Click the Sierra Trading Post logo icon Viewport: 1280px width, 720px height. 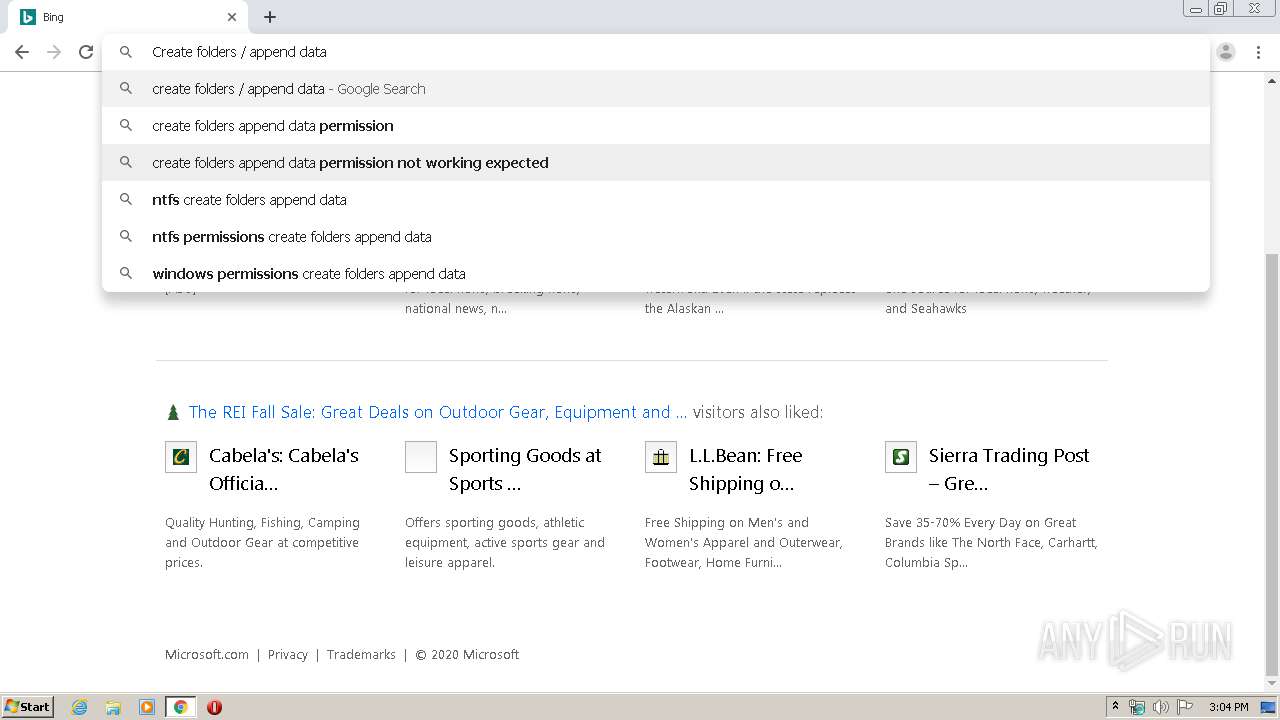pos(901,457)
